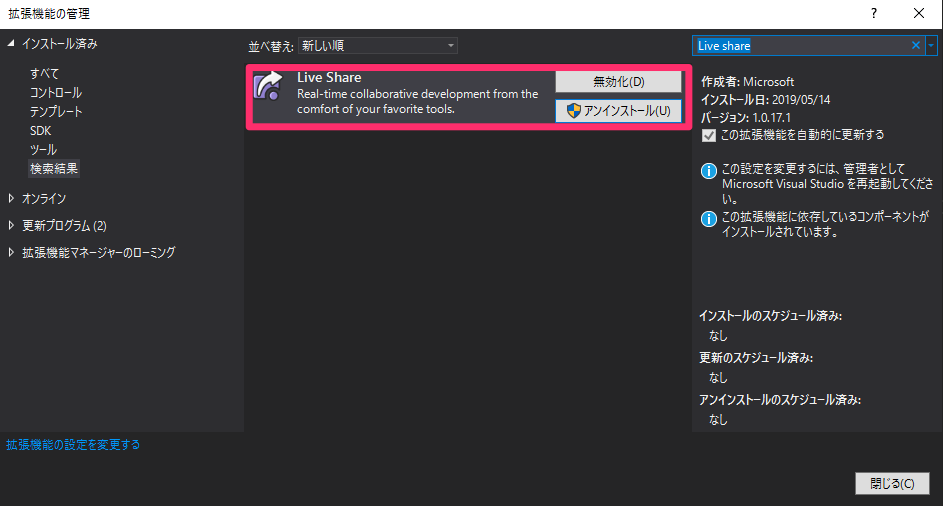Select テンプレート category
The height and width of the screenshot is (506, 943).
click(x=56, y=111)
